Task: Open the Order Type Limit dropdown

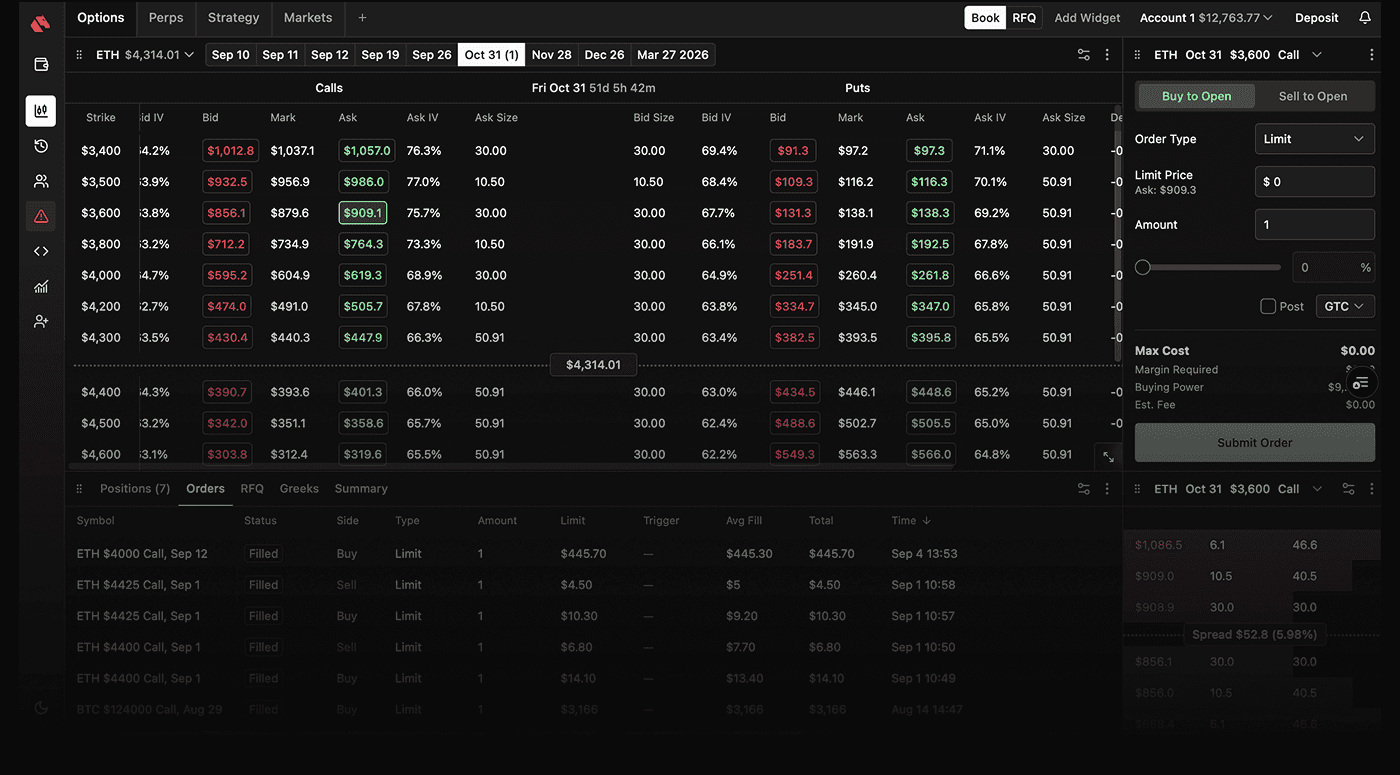Action: point(1314,139)
